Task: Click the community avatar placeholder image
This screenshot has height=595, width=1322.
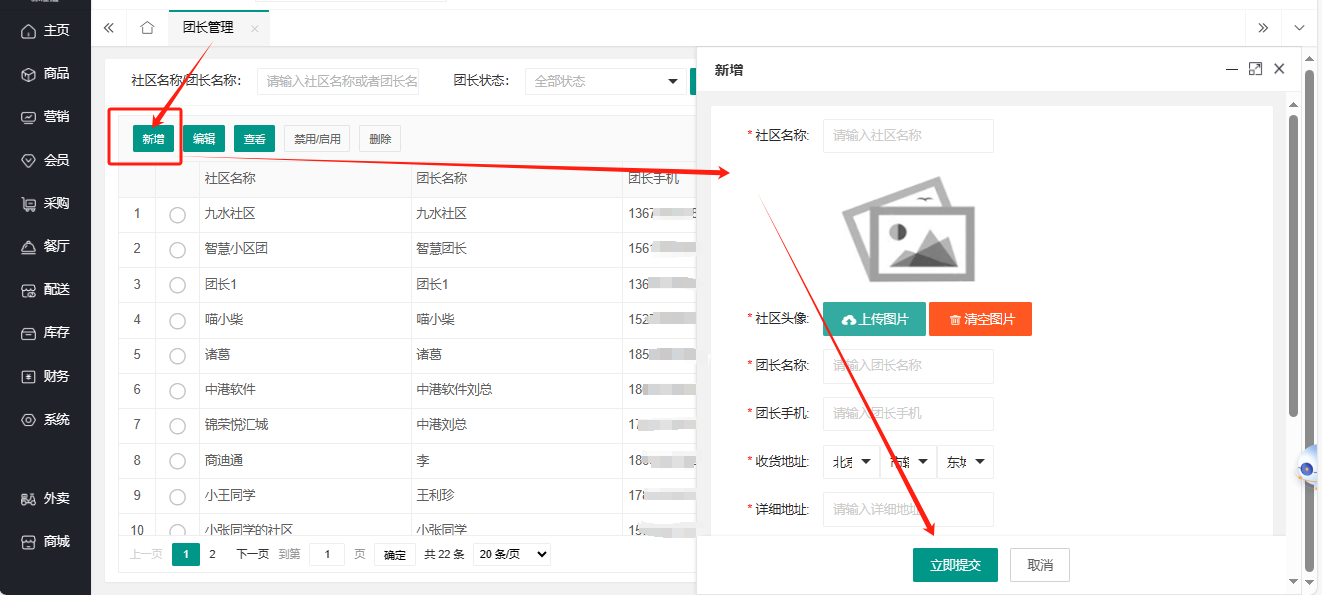Action: point(909,229)
